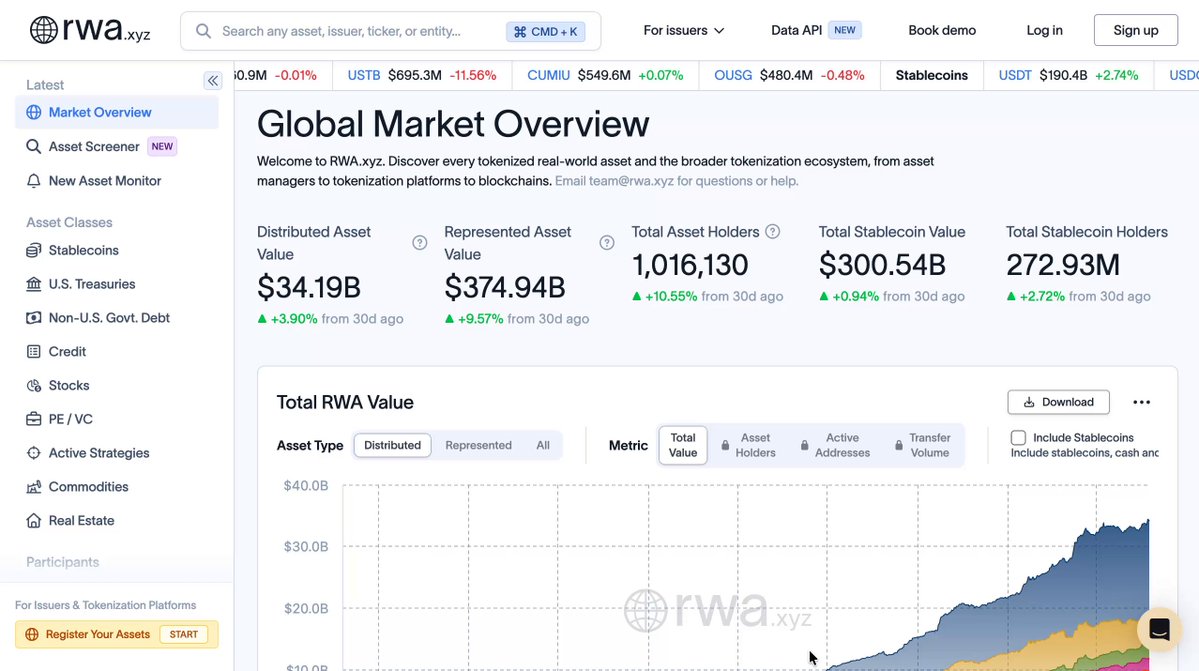Click the OUSG ticker item
This screenshot has height=671, width=1199.
pyautogui.click(x=789, y=76)
